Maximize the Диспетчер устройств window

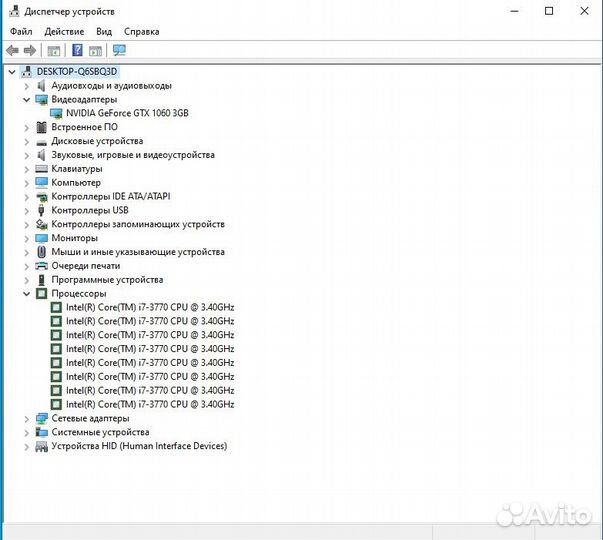549,11
